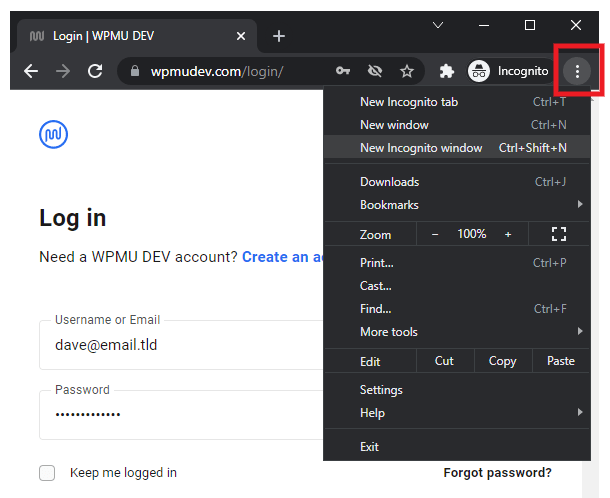This screenshot has width=610, height=498.
Task: Click Paste in the Edit row
Action: [x=561, y=361]
